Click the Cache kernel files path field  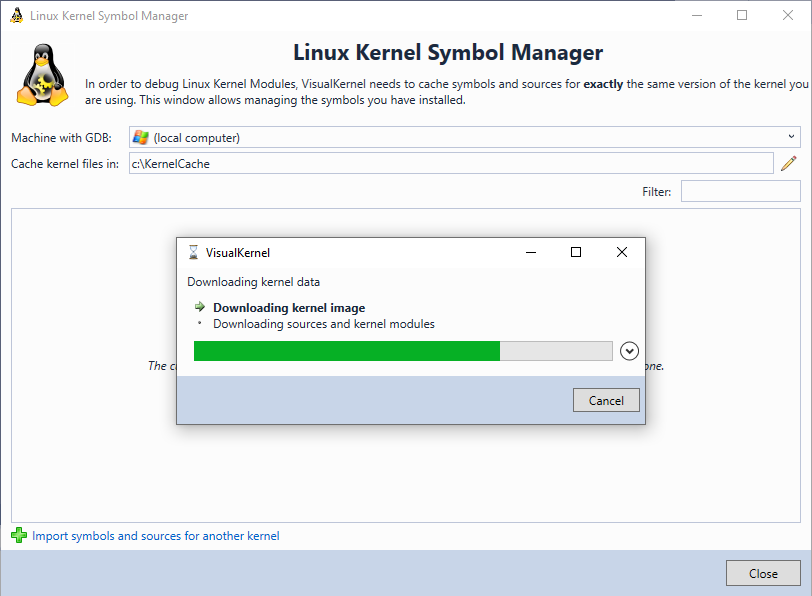[451, 164]
